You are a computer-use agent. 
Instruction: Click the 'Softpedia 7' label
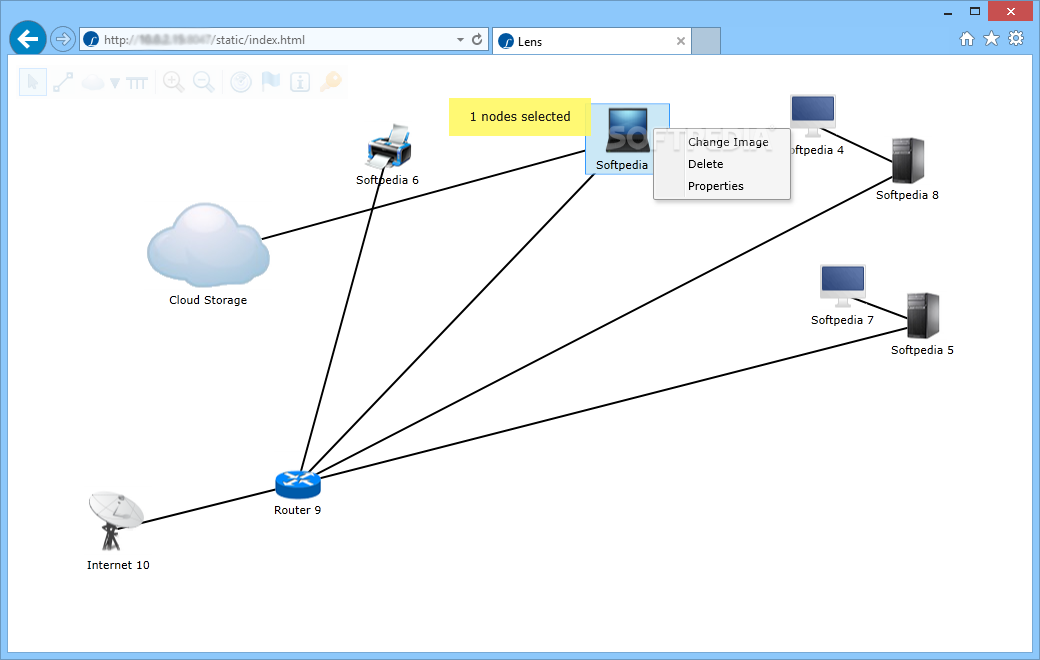(x=842, y=320)
